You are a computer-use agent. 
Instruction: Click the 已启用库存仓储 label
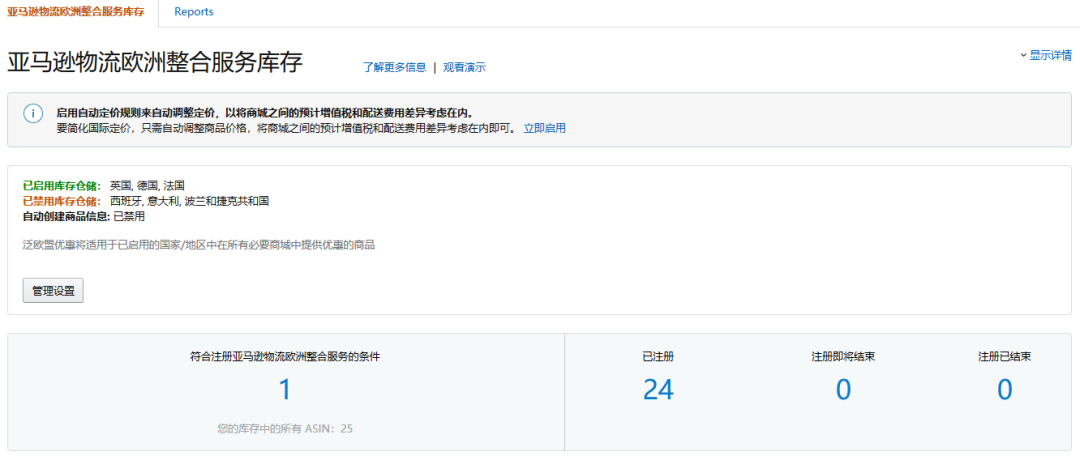coord(62,185)
